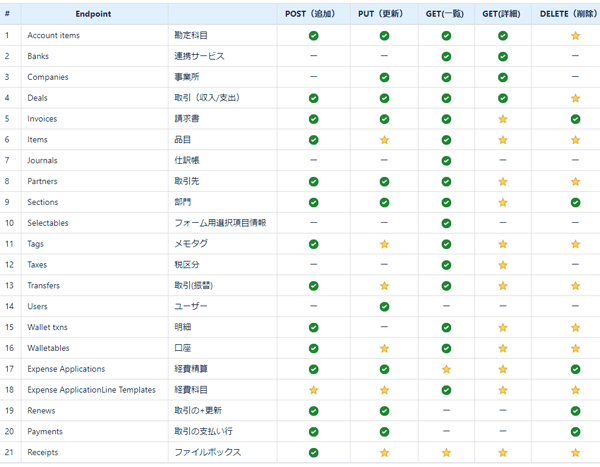The width and height of the screenshot is (600, 467).
Task: Click the Renews endpoint name
Action: pyautogui.click(x=41, y=411)
